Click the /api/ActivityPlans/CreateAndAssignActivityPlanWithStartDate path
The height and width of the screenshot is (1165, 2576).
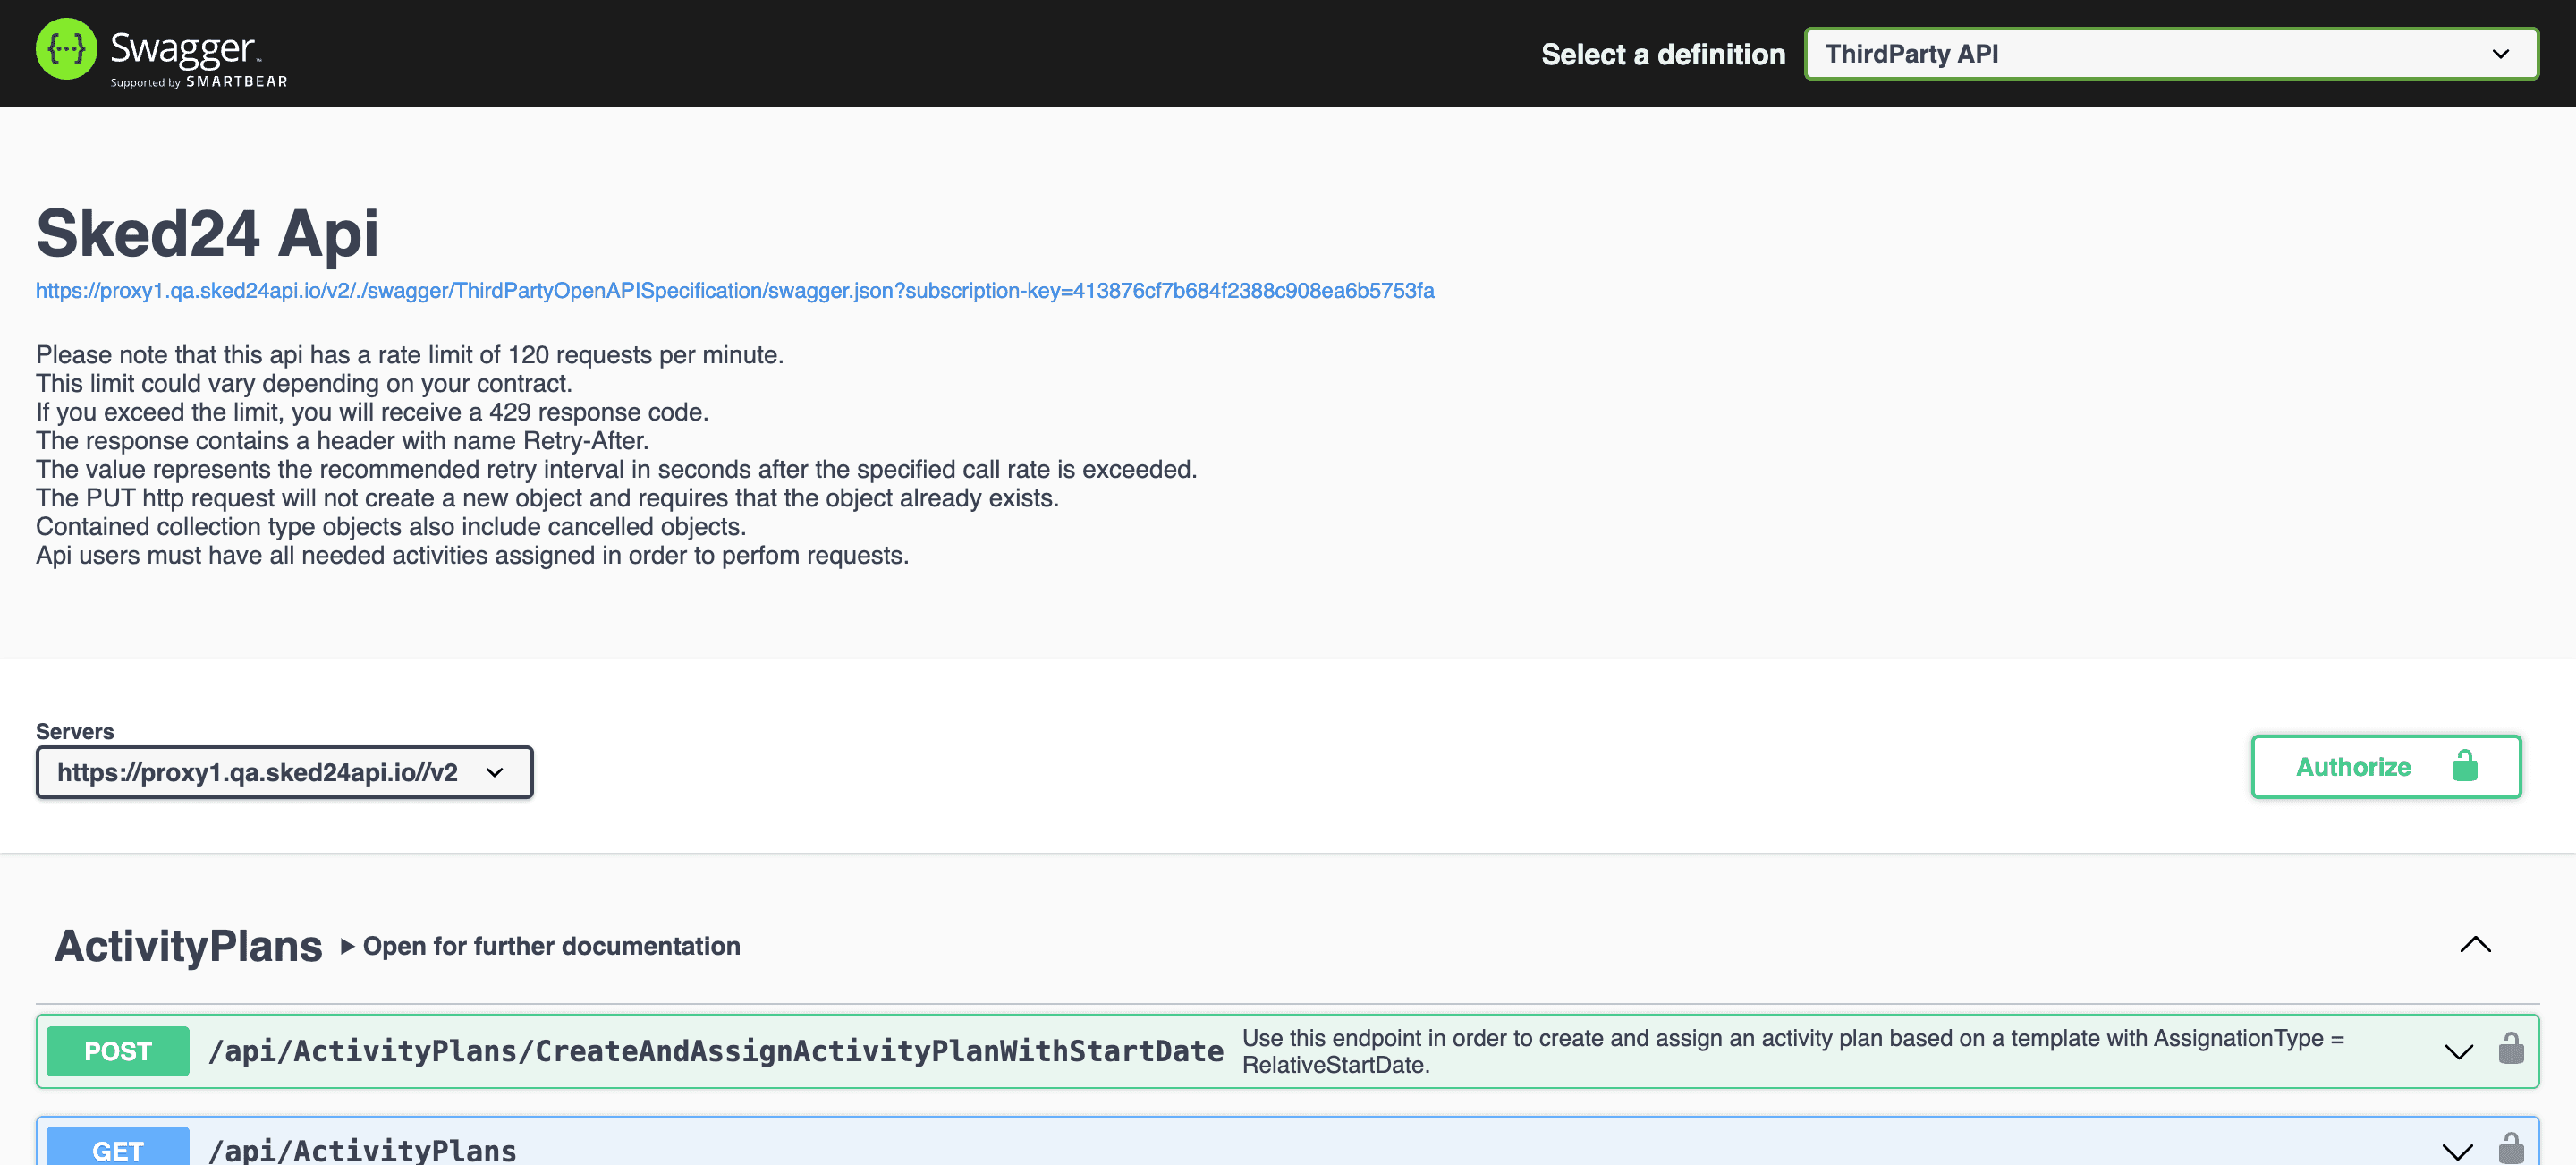click(x=716, y=1052)
